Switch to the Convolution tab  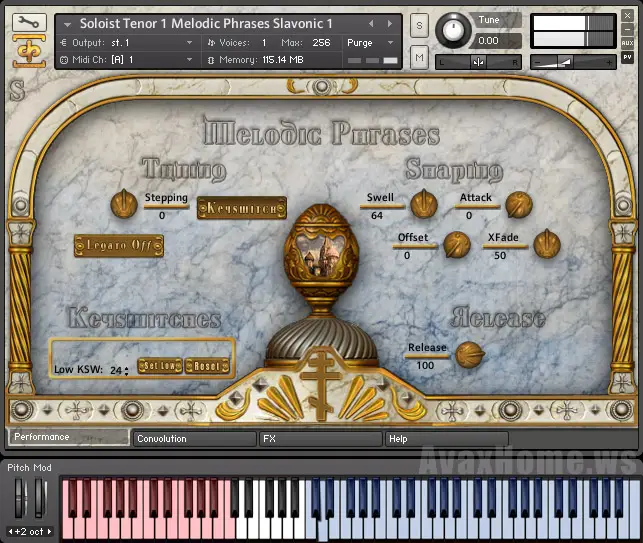[x=194, y=439]
